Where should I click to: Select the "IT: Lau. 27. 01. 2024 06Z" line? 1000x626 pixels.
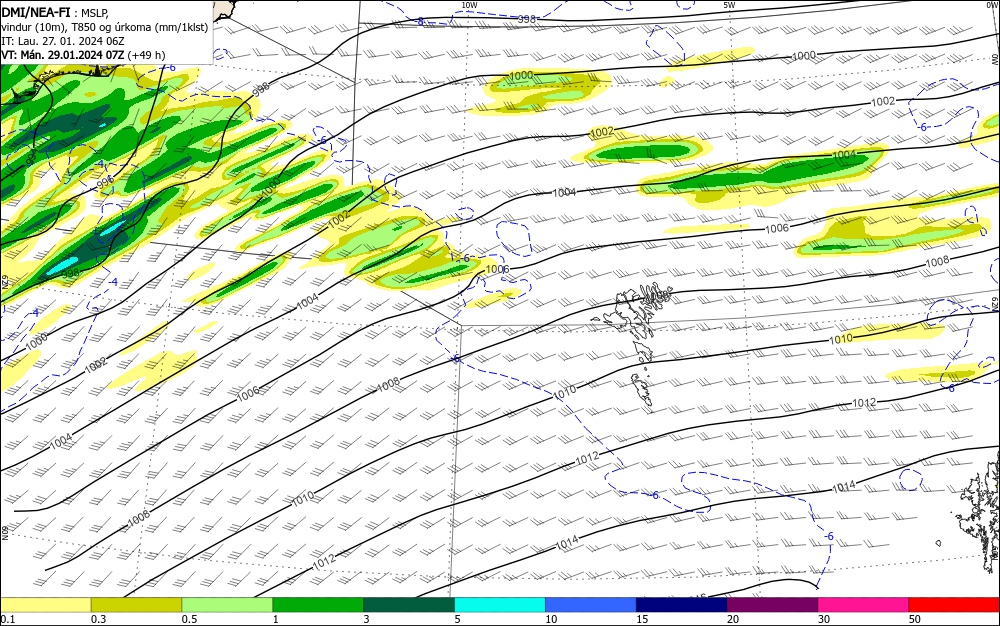(62, 41)
